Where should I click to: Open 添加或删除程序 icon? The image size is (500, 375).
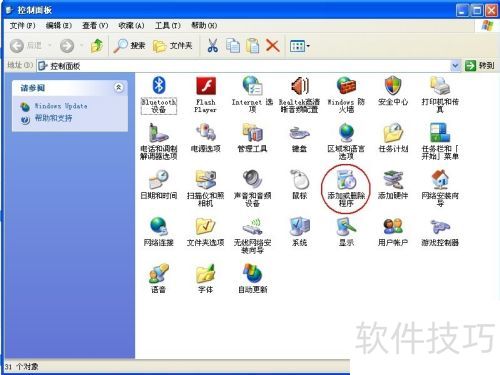(x=346, y=188)
